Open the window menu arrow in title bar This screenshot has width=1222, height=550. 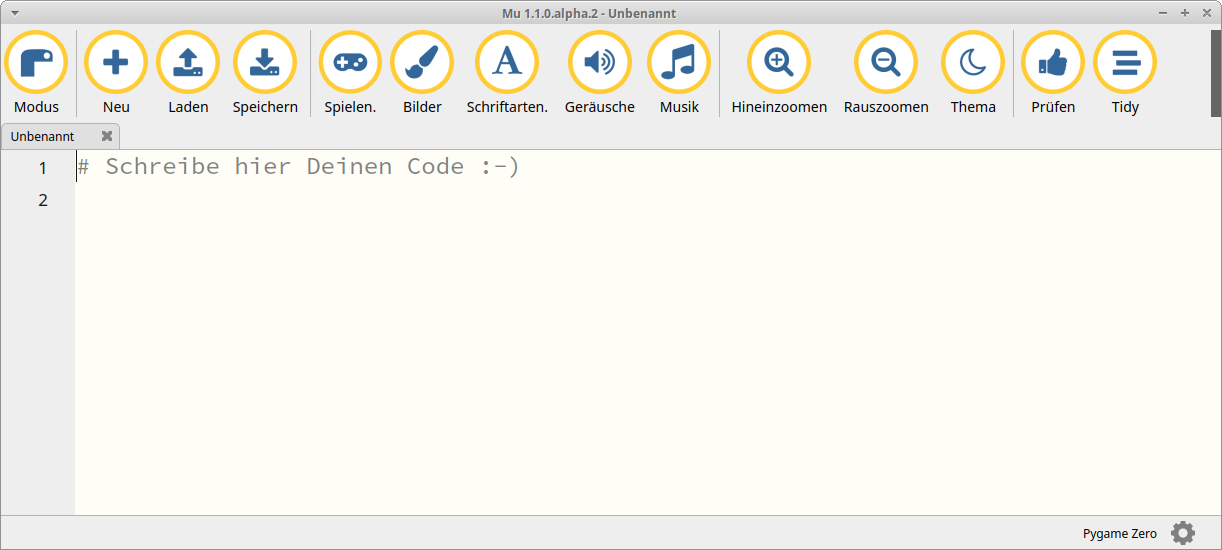[15, 13]
